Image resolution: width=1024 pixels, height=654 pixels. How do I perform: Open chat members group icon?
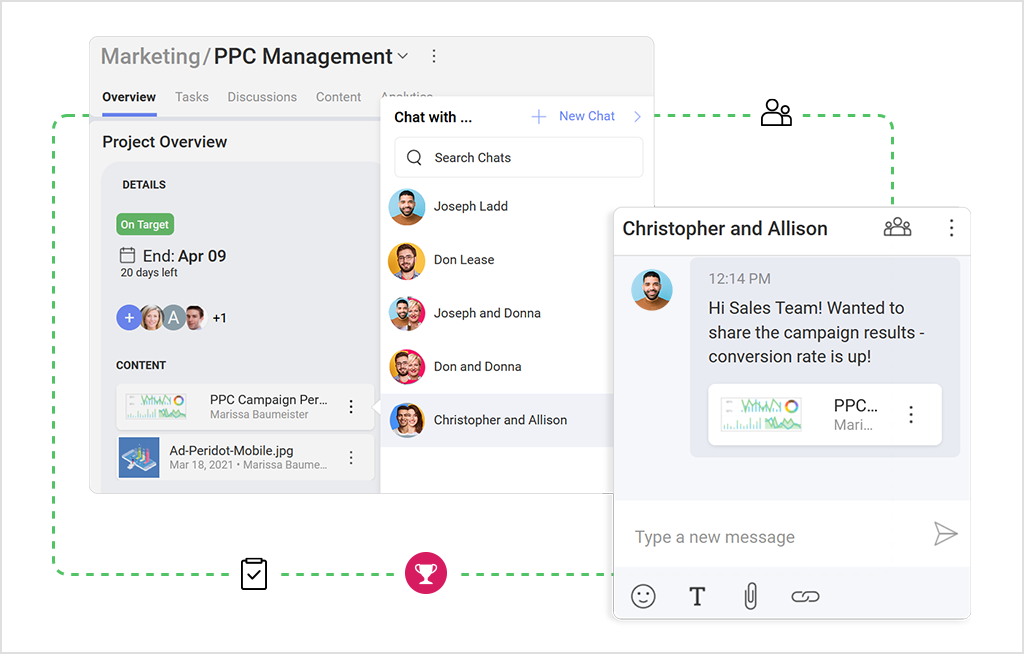pos(897,228)
